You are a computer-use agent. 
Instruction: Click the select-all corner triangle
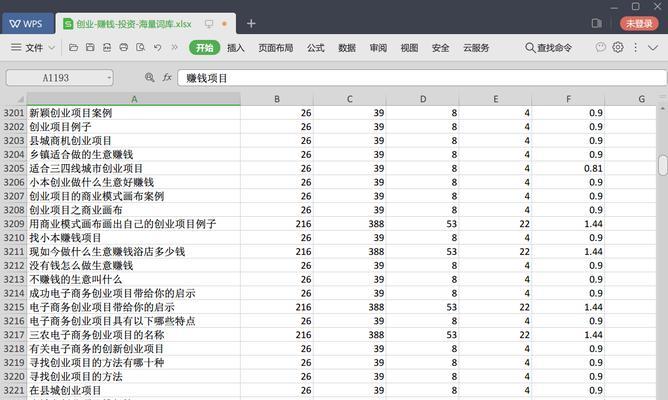20,99
